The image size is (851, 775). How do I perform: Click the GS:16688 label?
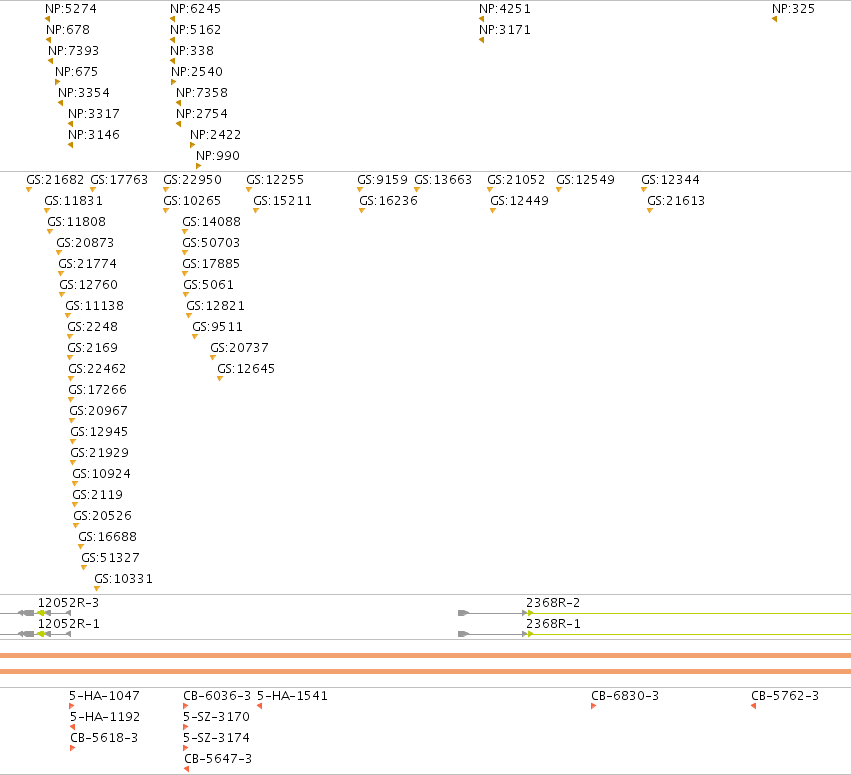click(107, 537)
